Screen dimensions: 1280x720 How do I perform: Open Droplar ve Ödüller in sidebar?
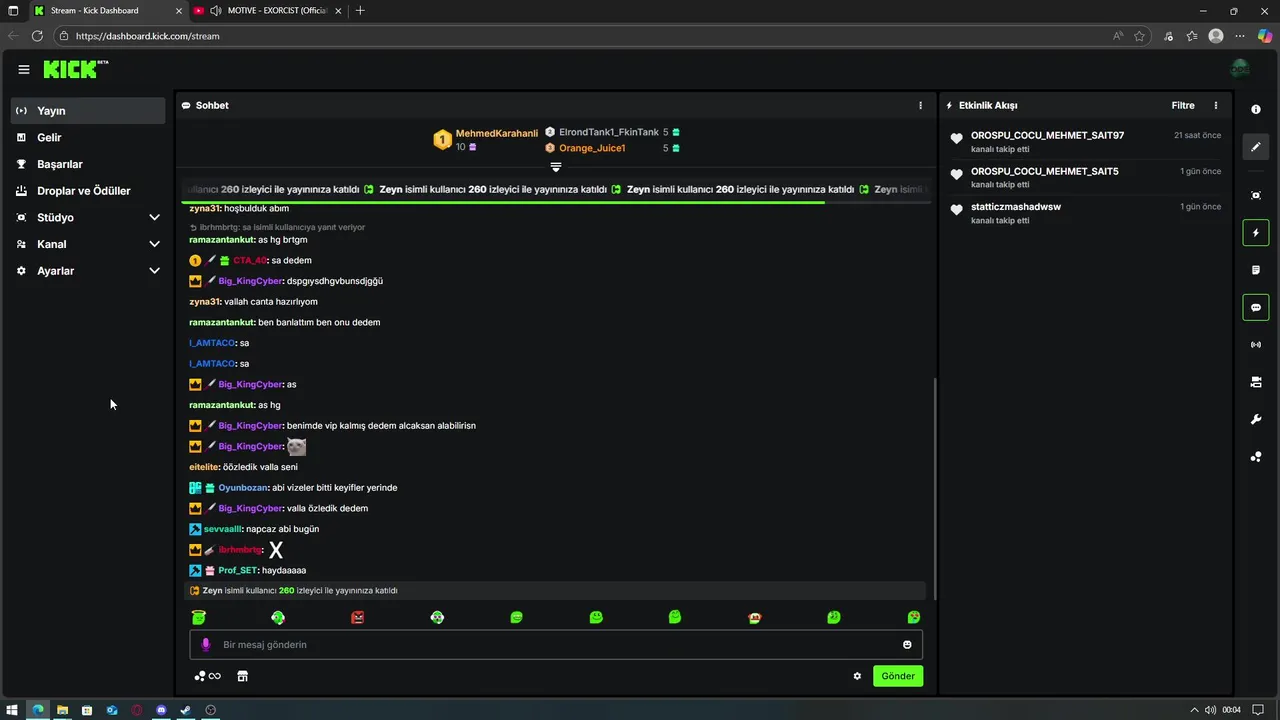point(88,191)
